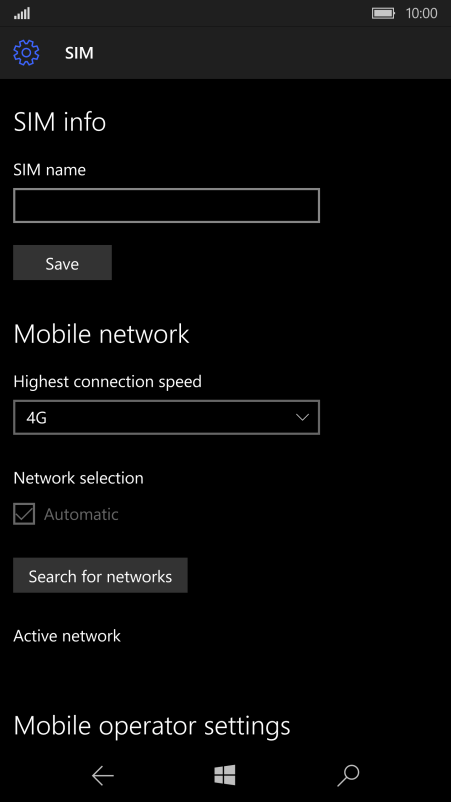Click the Mobile network section heading
Screen dimensions: 451x802
101,334
